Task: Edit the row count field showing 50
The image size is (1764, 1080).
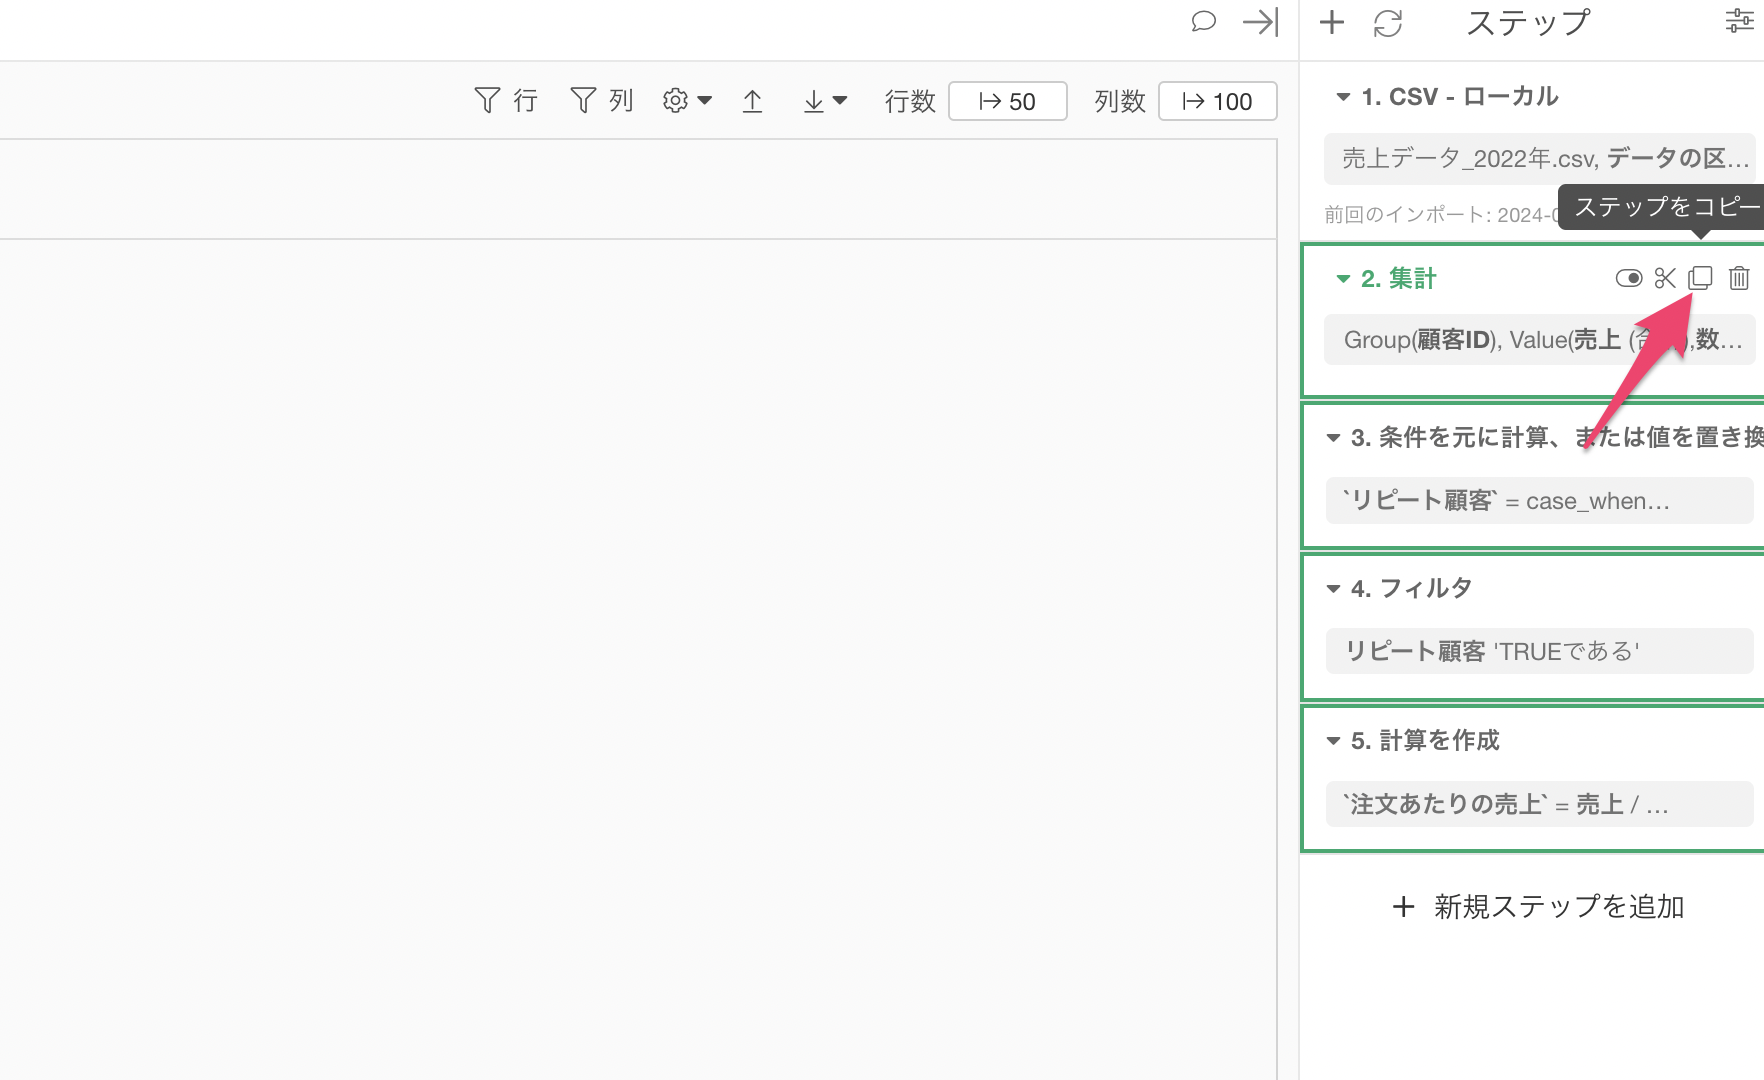Action: 1007,101
